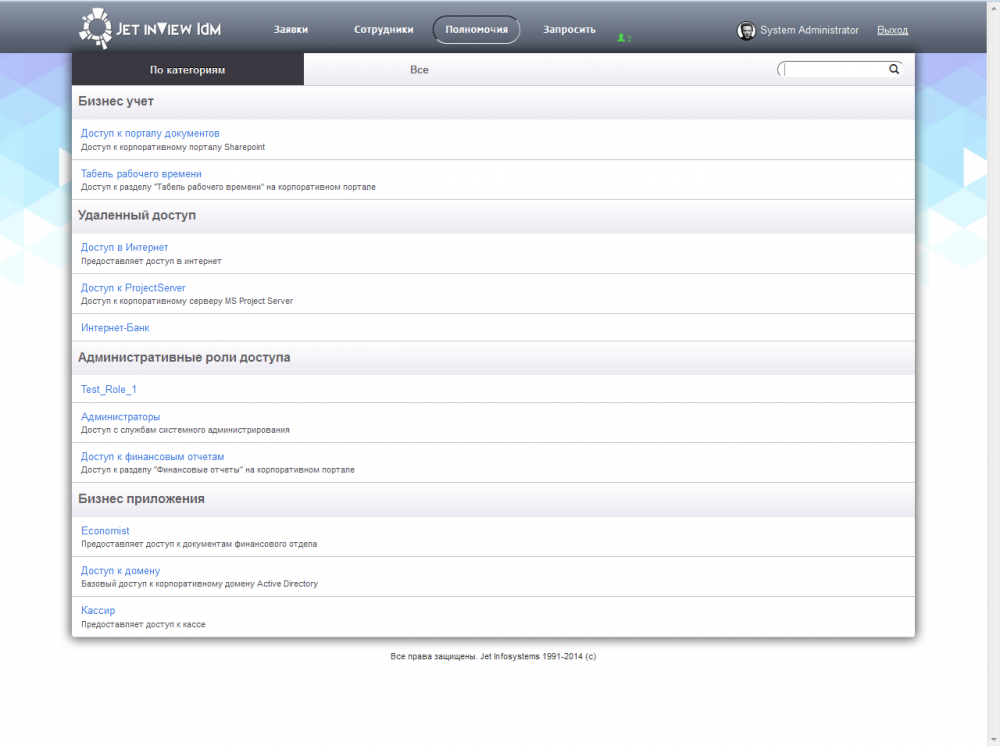Screen dimensions: 1000x746
Task: Open Доступ в Интернет link
Action: coord(124,247)
